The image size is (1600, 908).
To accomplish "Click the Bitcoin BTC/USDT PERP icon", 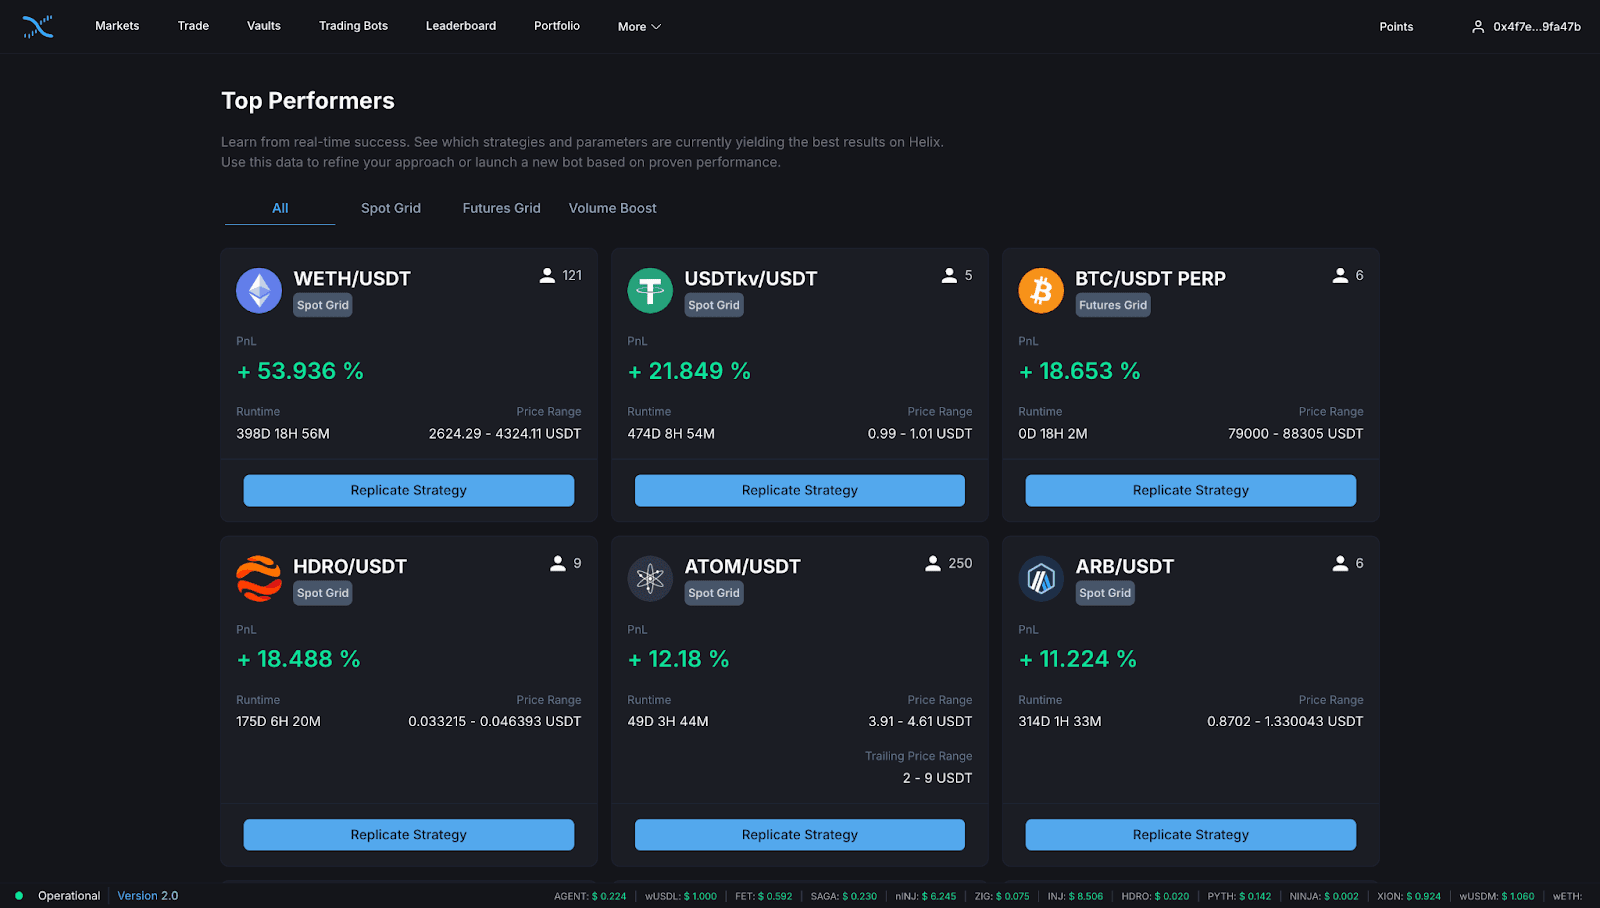I will point(1041,291).
